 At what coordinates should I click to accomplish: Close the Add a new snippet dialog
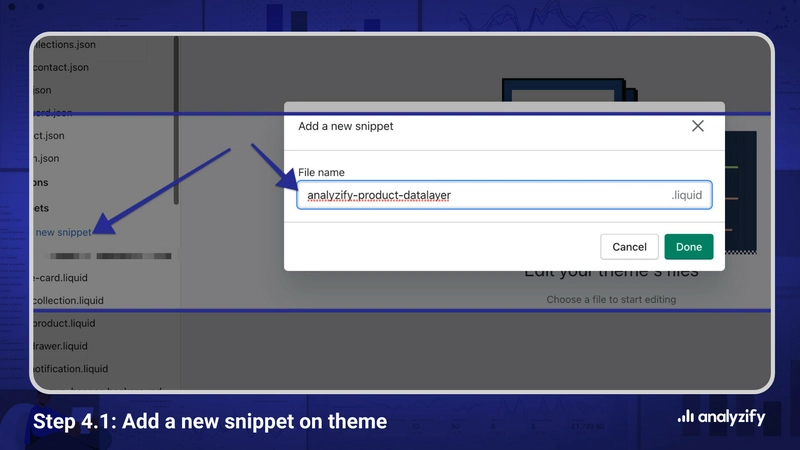[x=698, y=126]
